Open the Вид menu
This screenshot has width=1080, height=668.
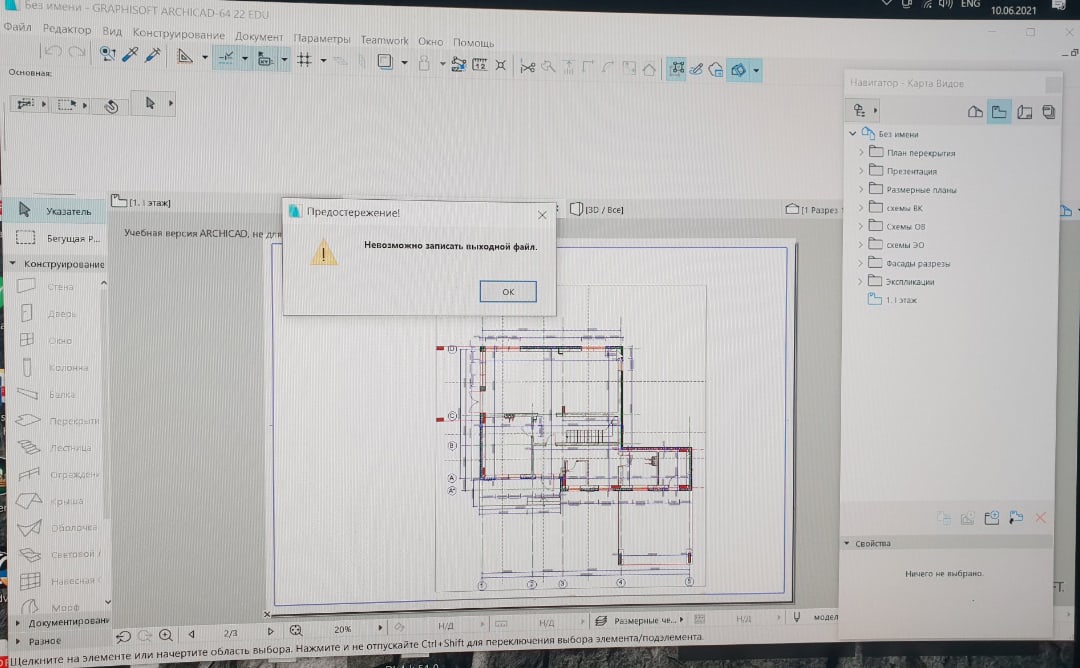click(x=112, y=31)
